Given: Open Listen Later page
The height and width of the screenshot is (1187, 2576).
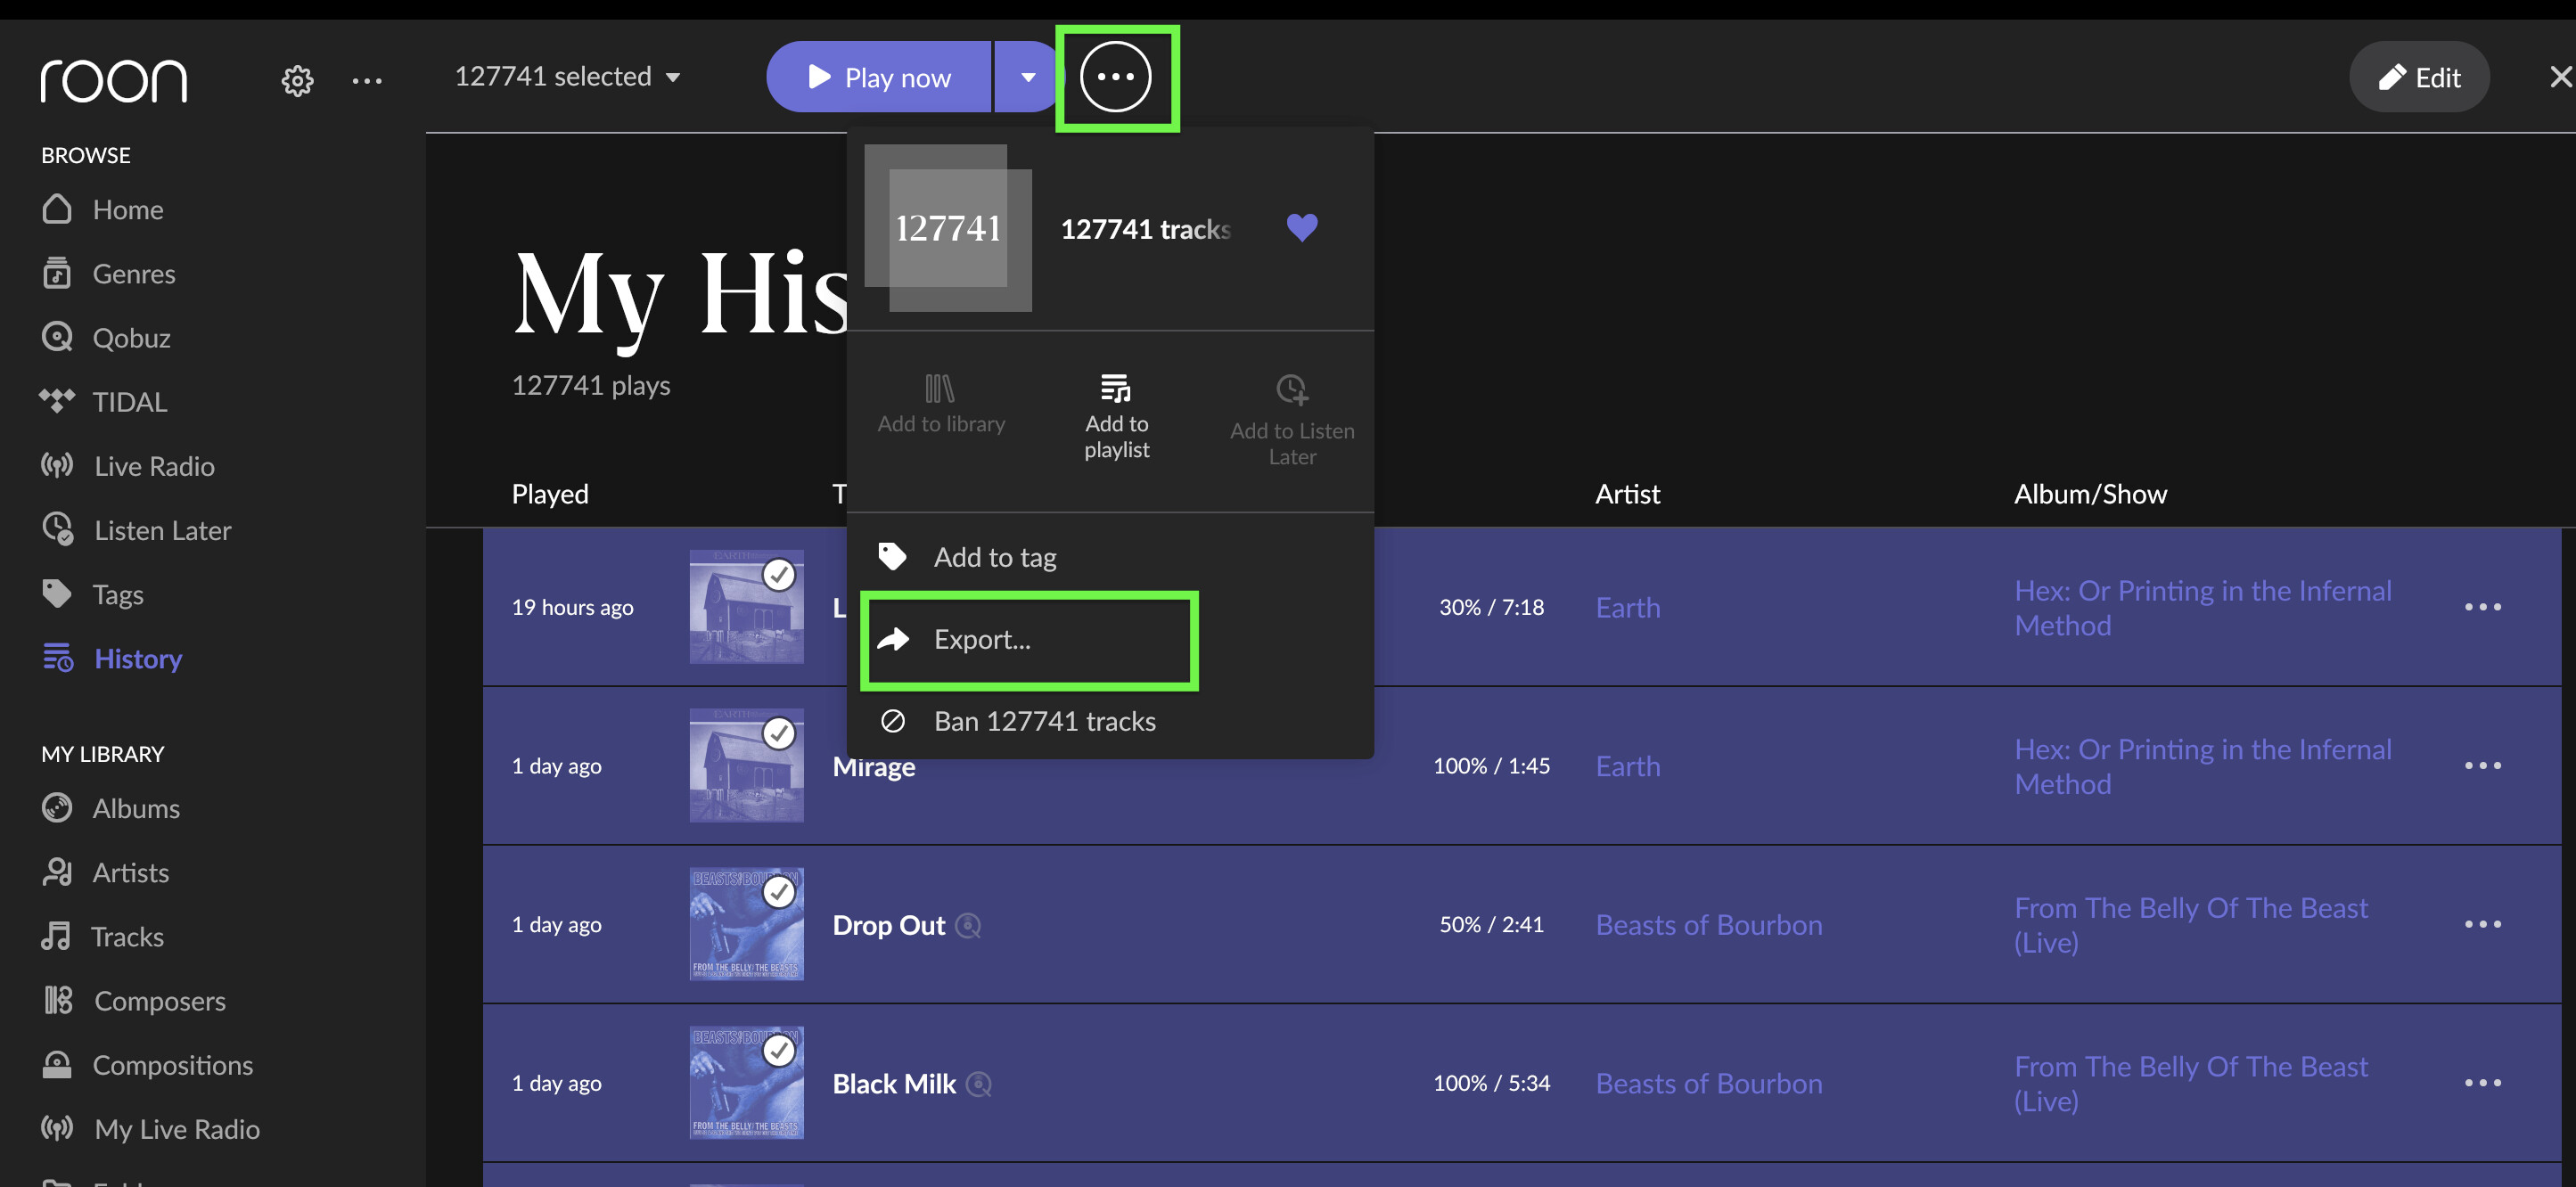Looking at the screenshot, I should tap(162, 530).
